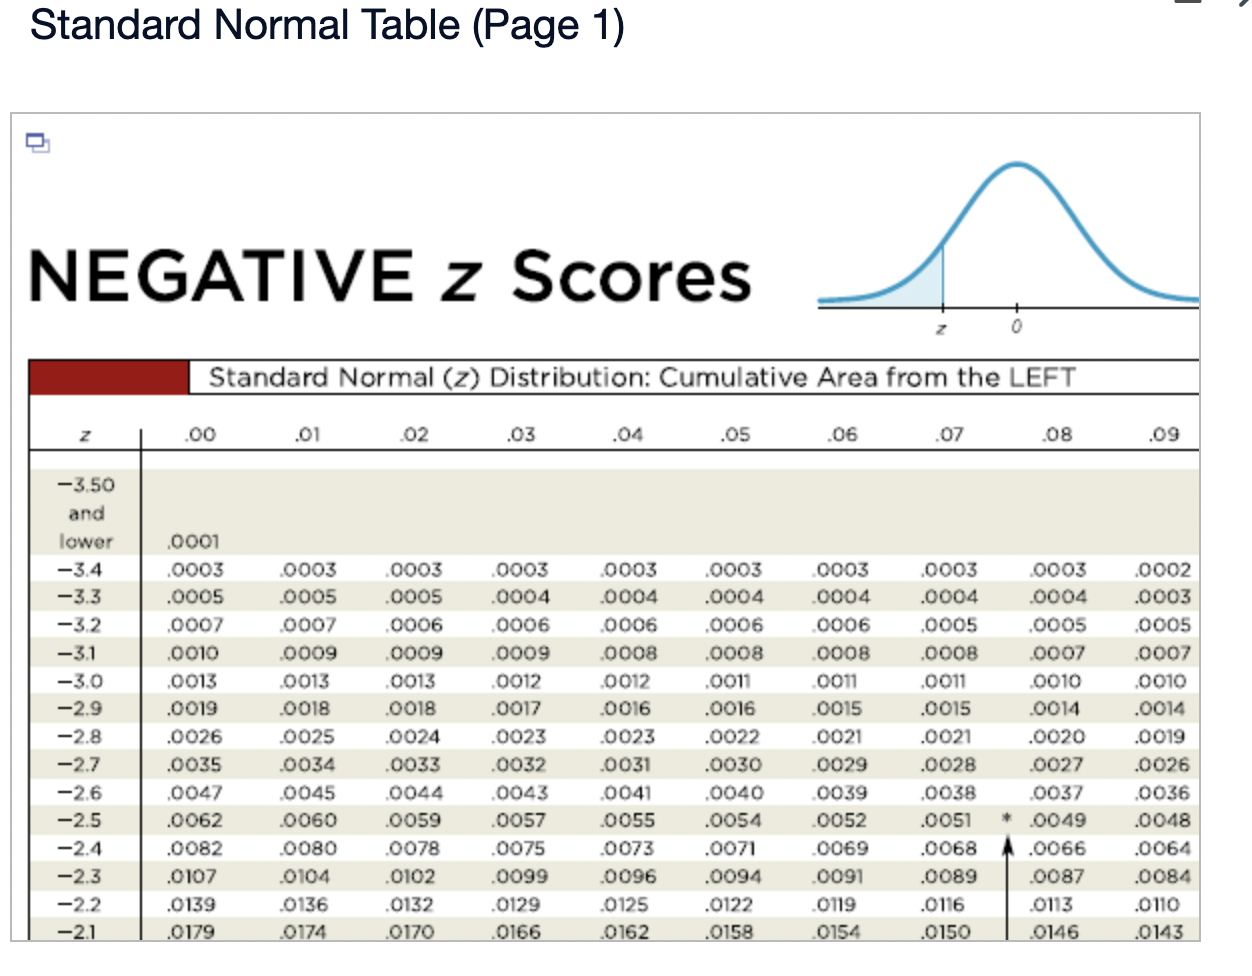Click the 0 label beneath the curve
The image size is (1252, 976).
click(1016, 325)
